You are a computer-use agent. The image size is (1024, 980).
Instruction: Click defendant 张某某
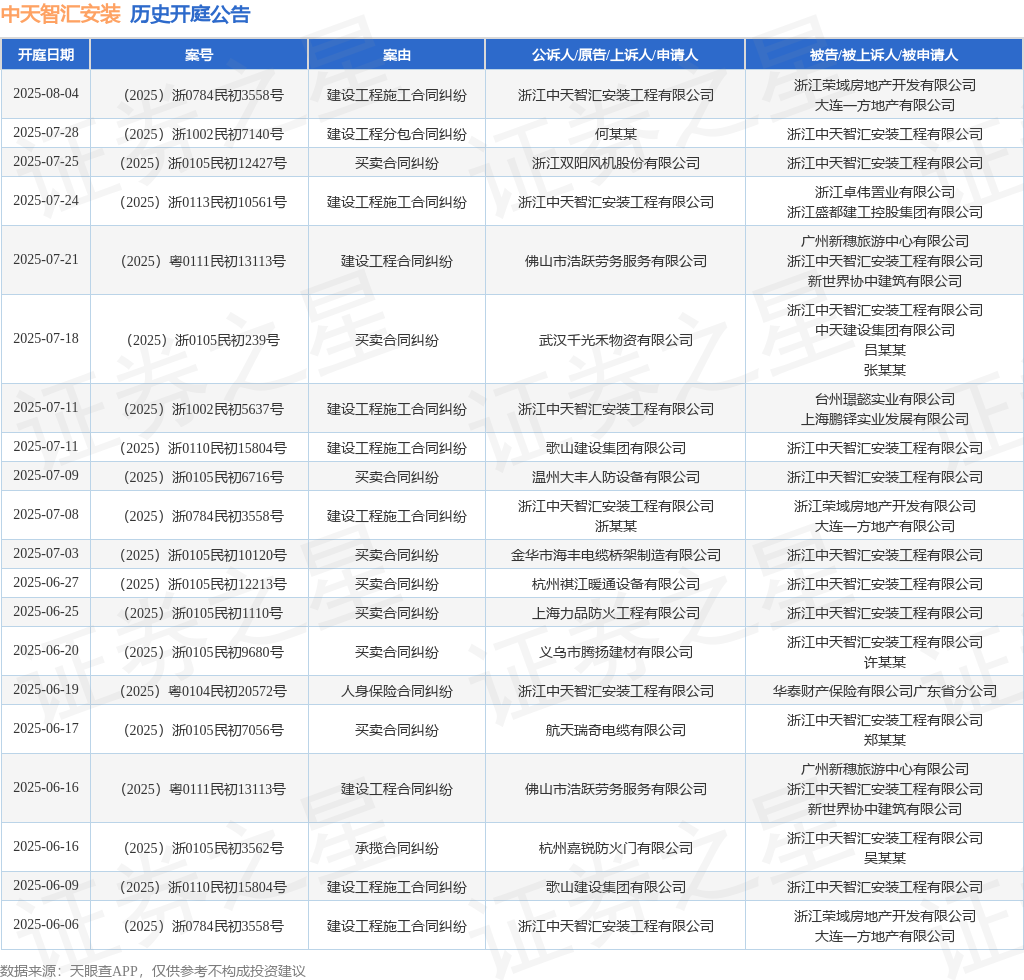(884, 370)
